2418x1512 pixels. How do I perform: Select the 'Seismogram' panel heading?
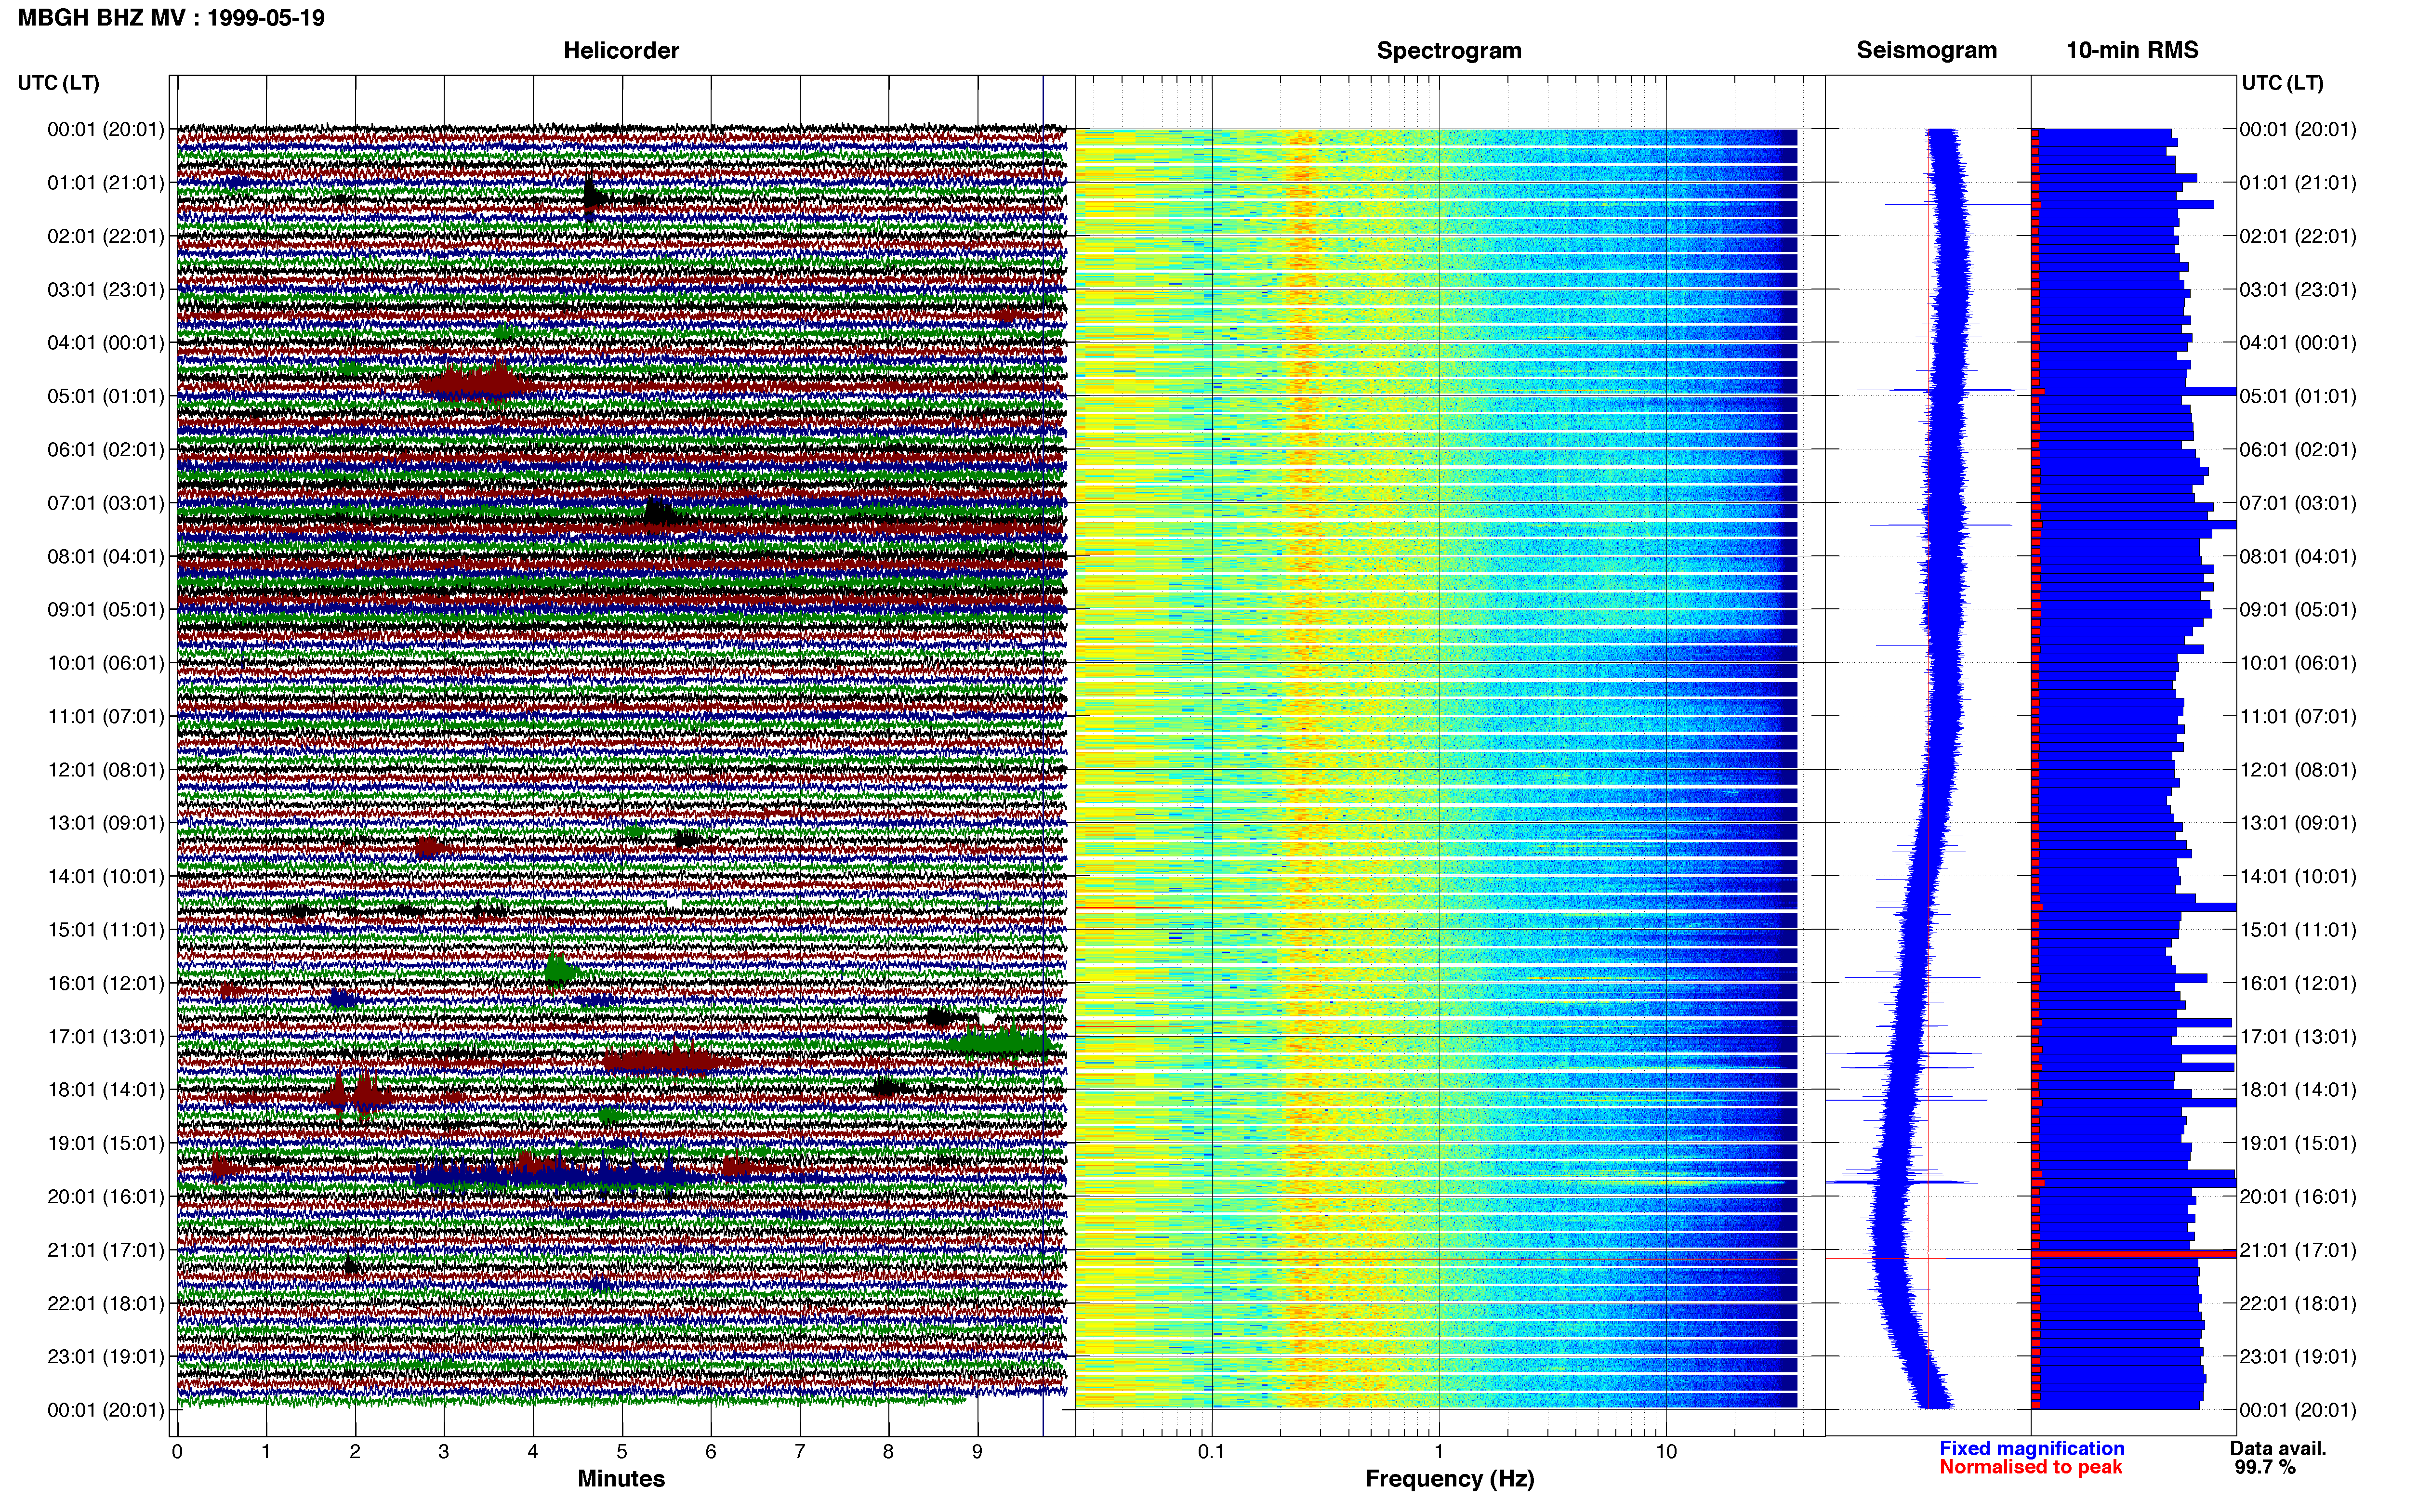click(x=1926, y=50)
